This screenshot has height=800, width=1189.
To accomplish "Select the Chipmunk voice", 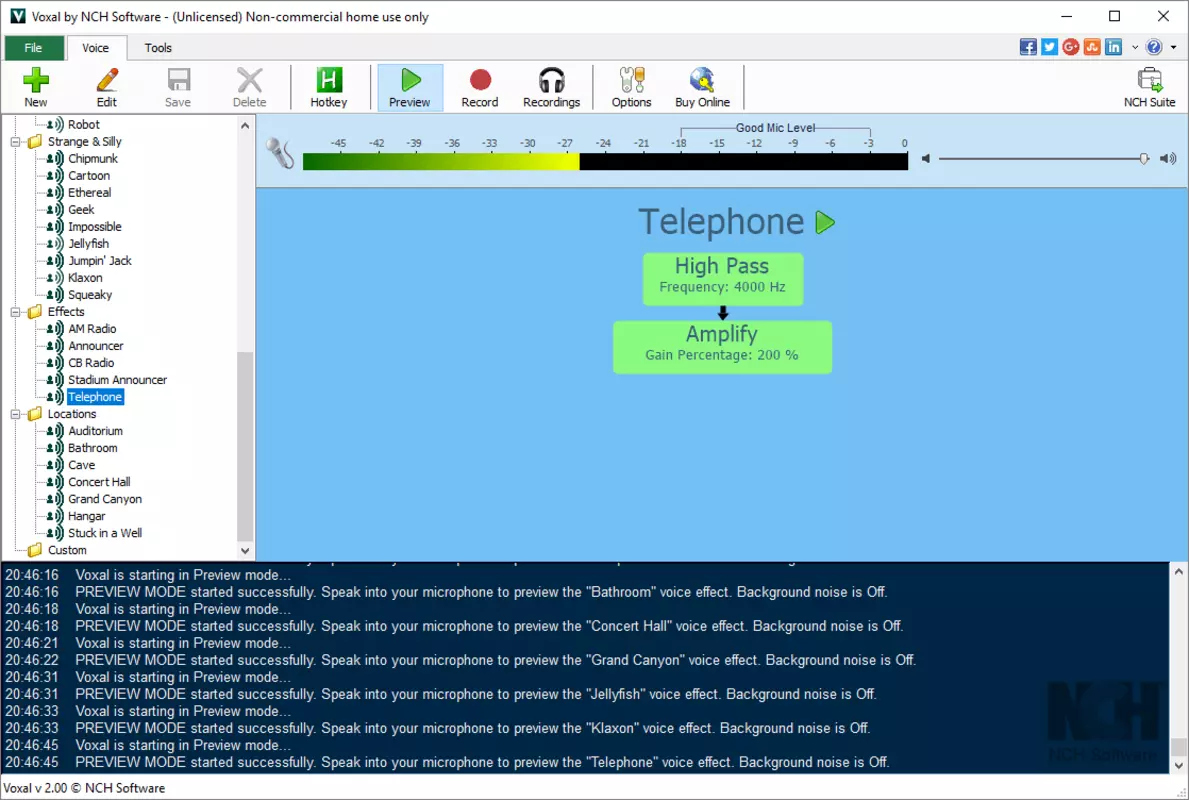I will tap(93, 158).
